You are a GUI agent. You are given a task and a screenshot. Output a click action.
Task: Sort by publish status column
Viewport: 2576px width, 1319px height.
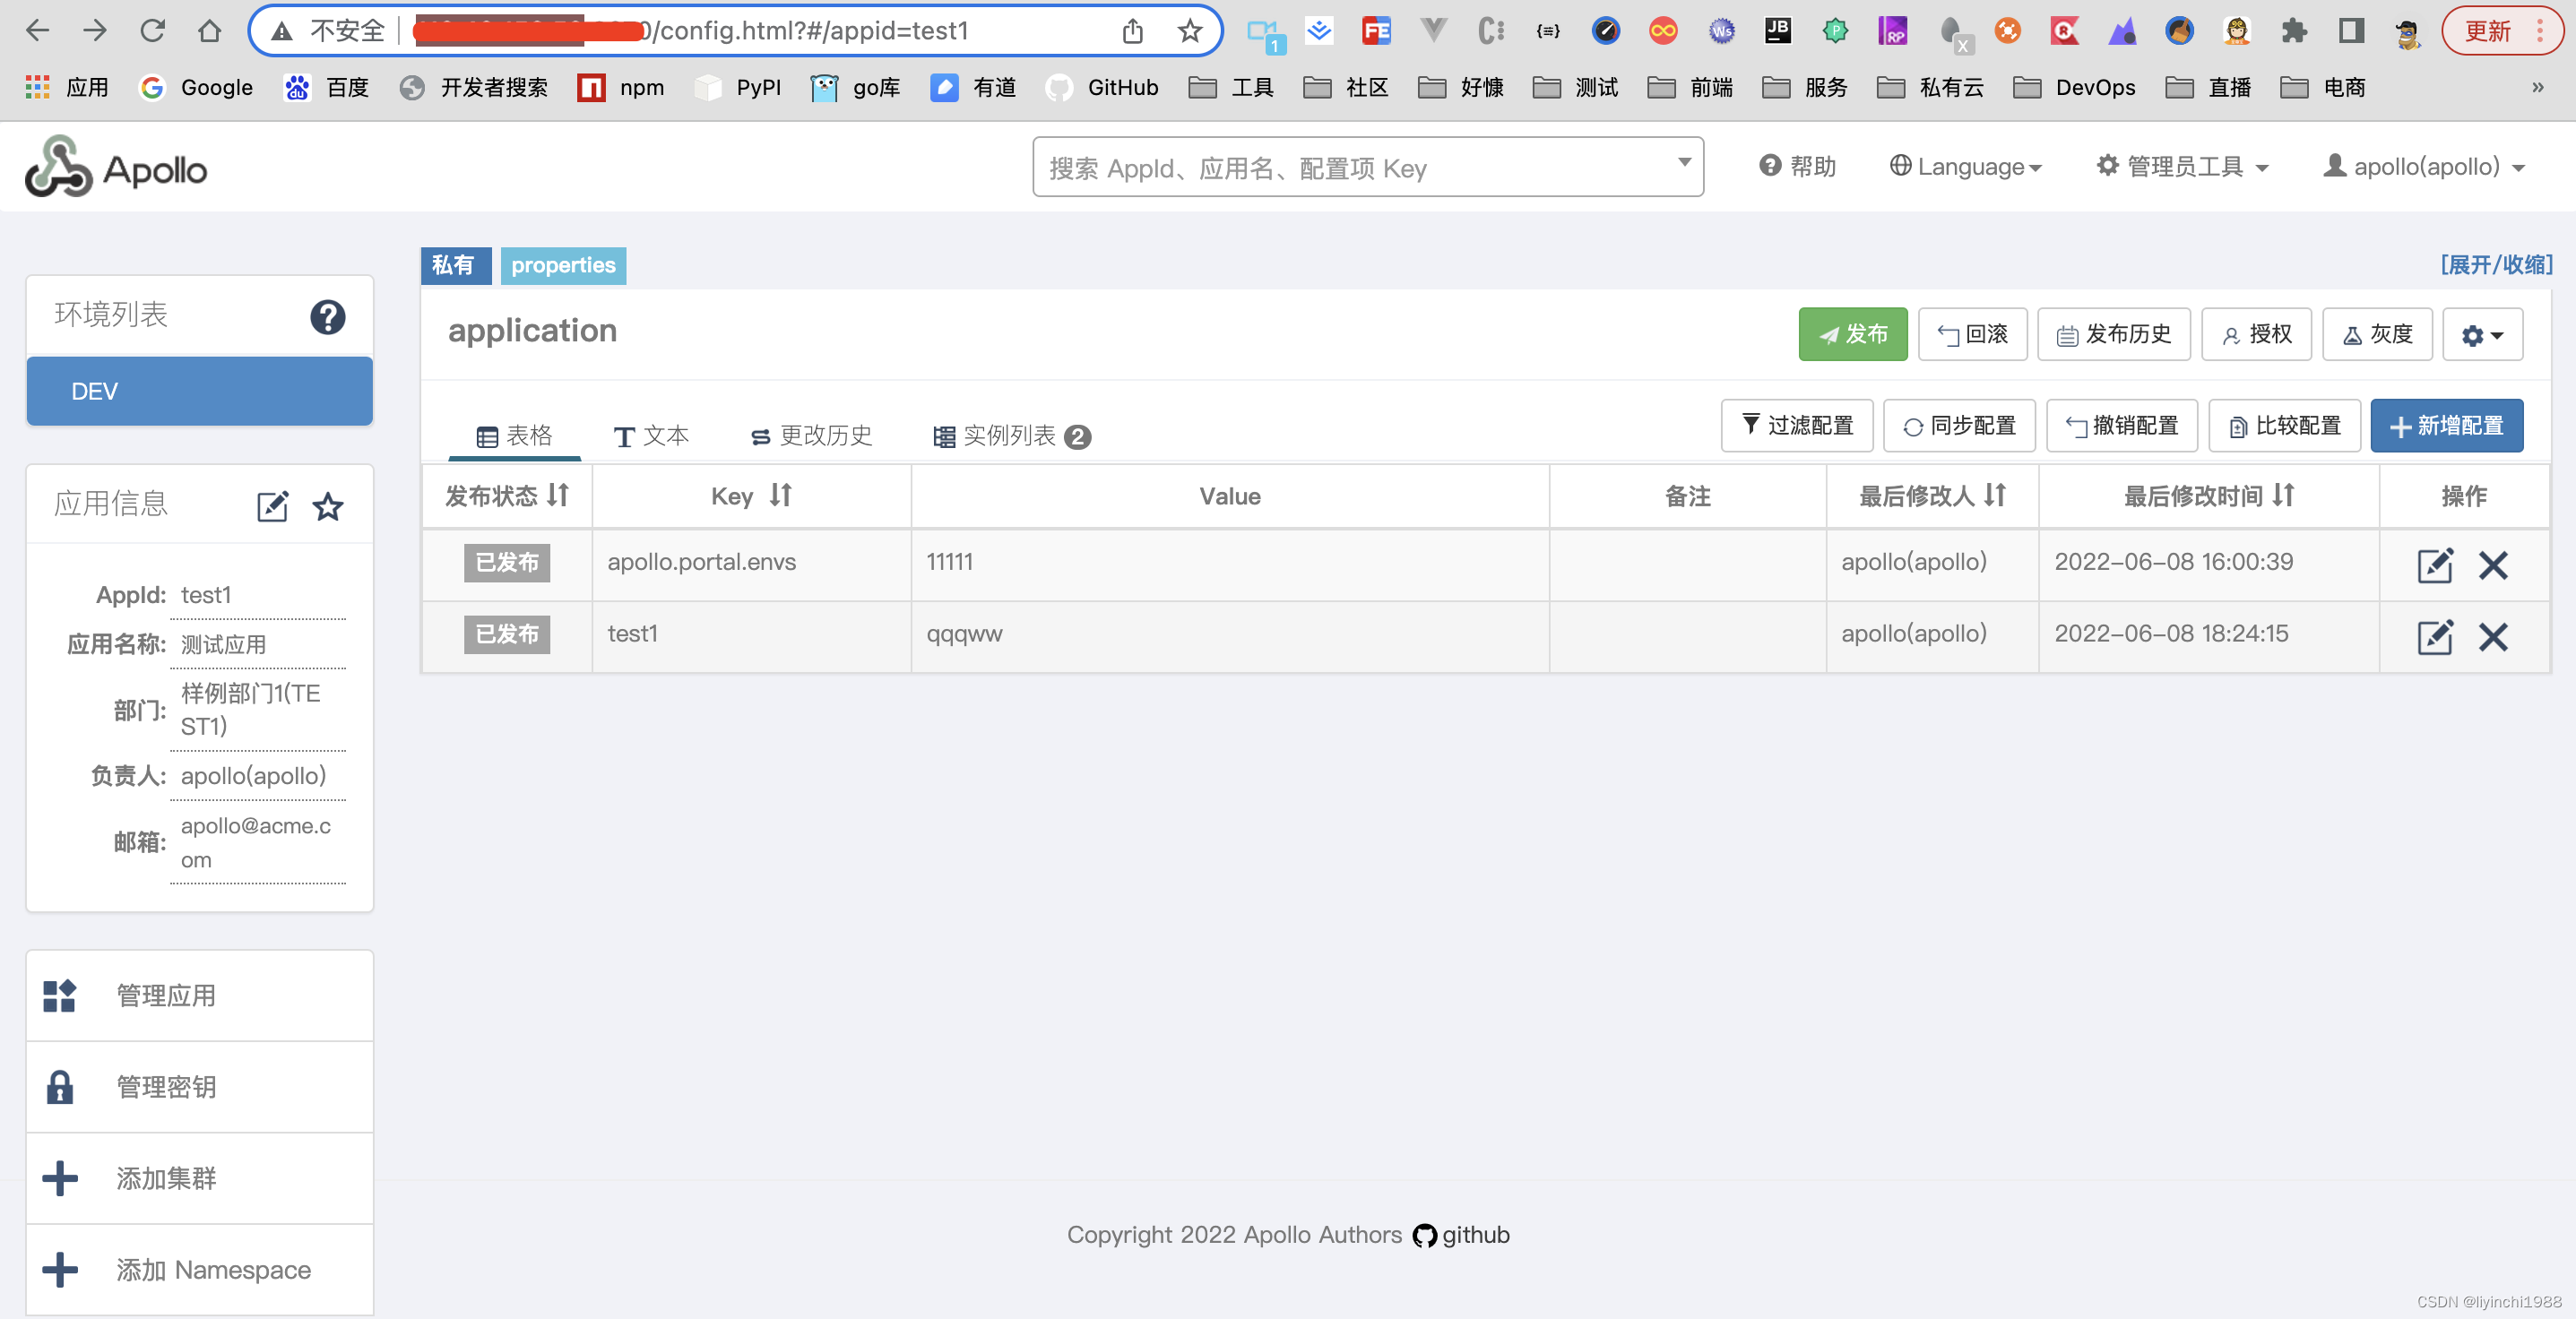tap(558, 495)
